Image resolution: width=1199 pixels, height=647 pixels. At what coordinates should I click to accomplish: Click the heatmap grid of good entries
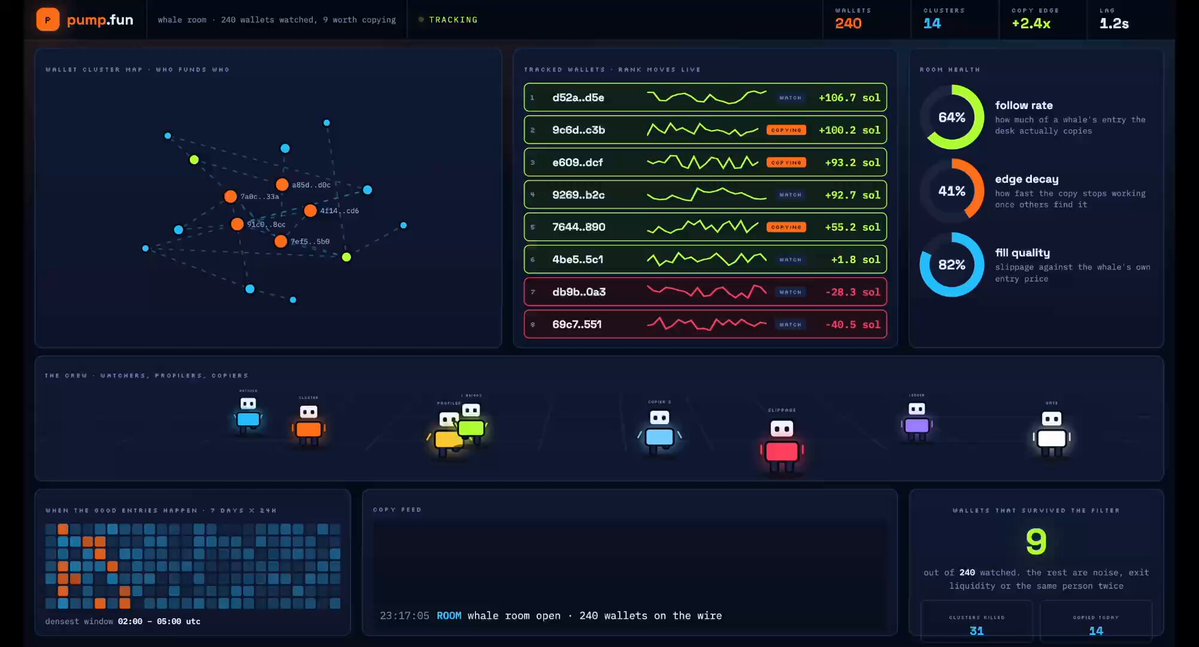(193, 567)
